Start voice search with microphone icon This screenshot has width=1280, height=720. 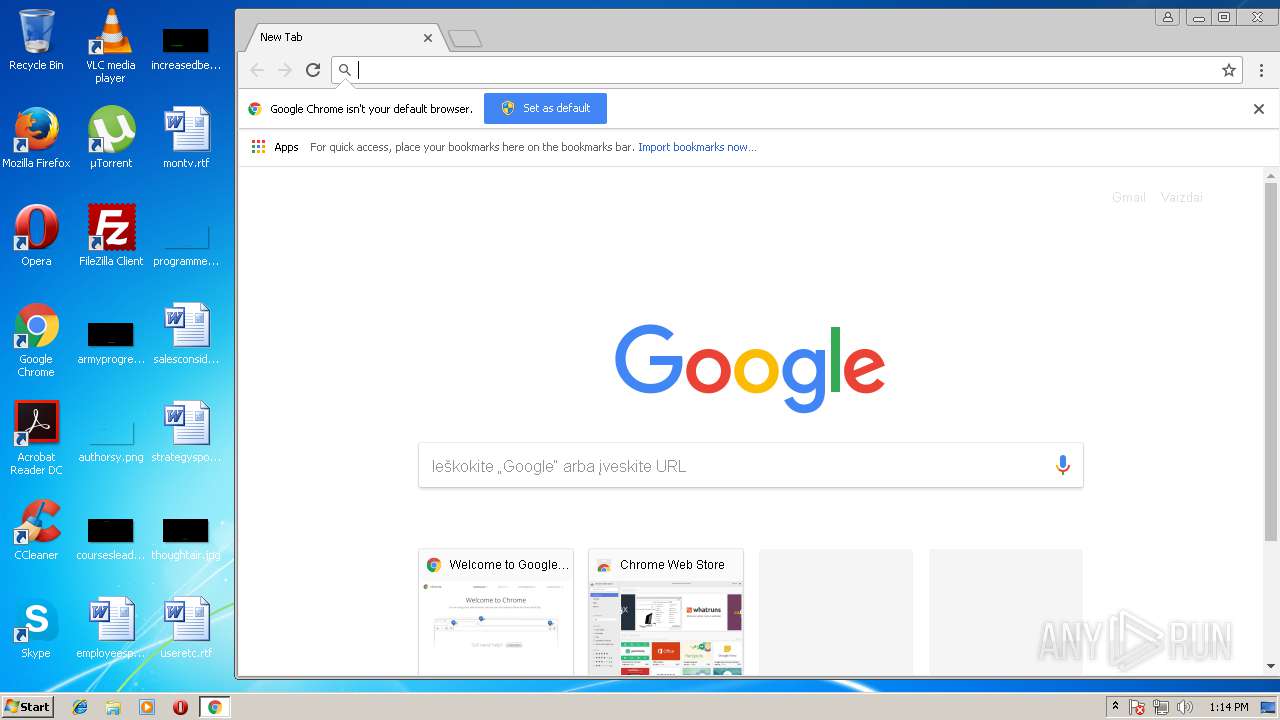click(x=1062, y=465)
